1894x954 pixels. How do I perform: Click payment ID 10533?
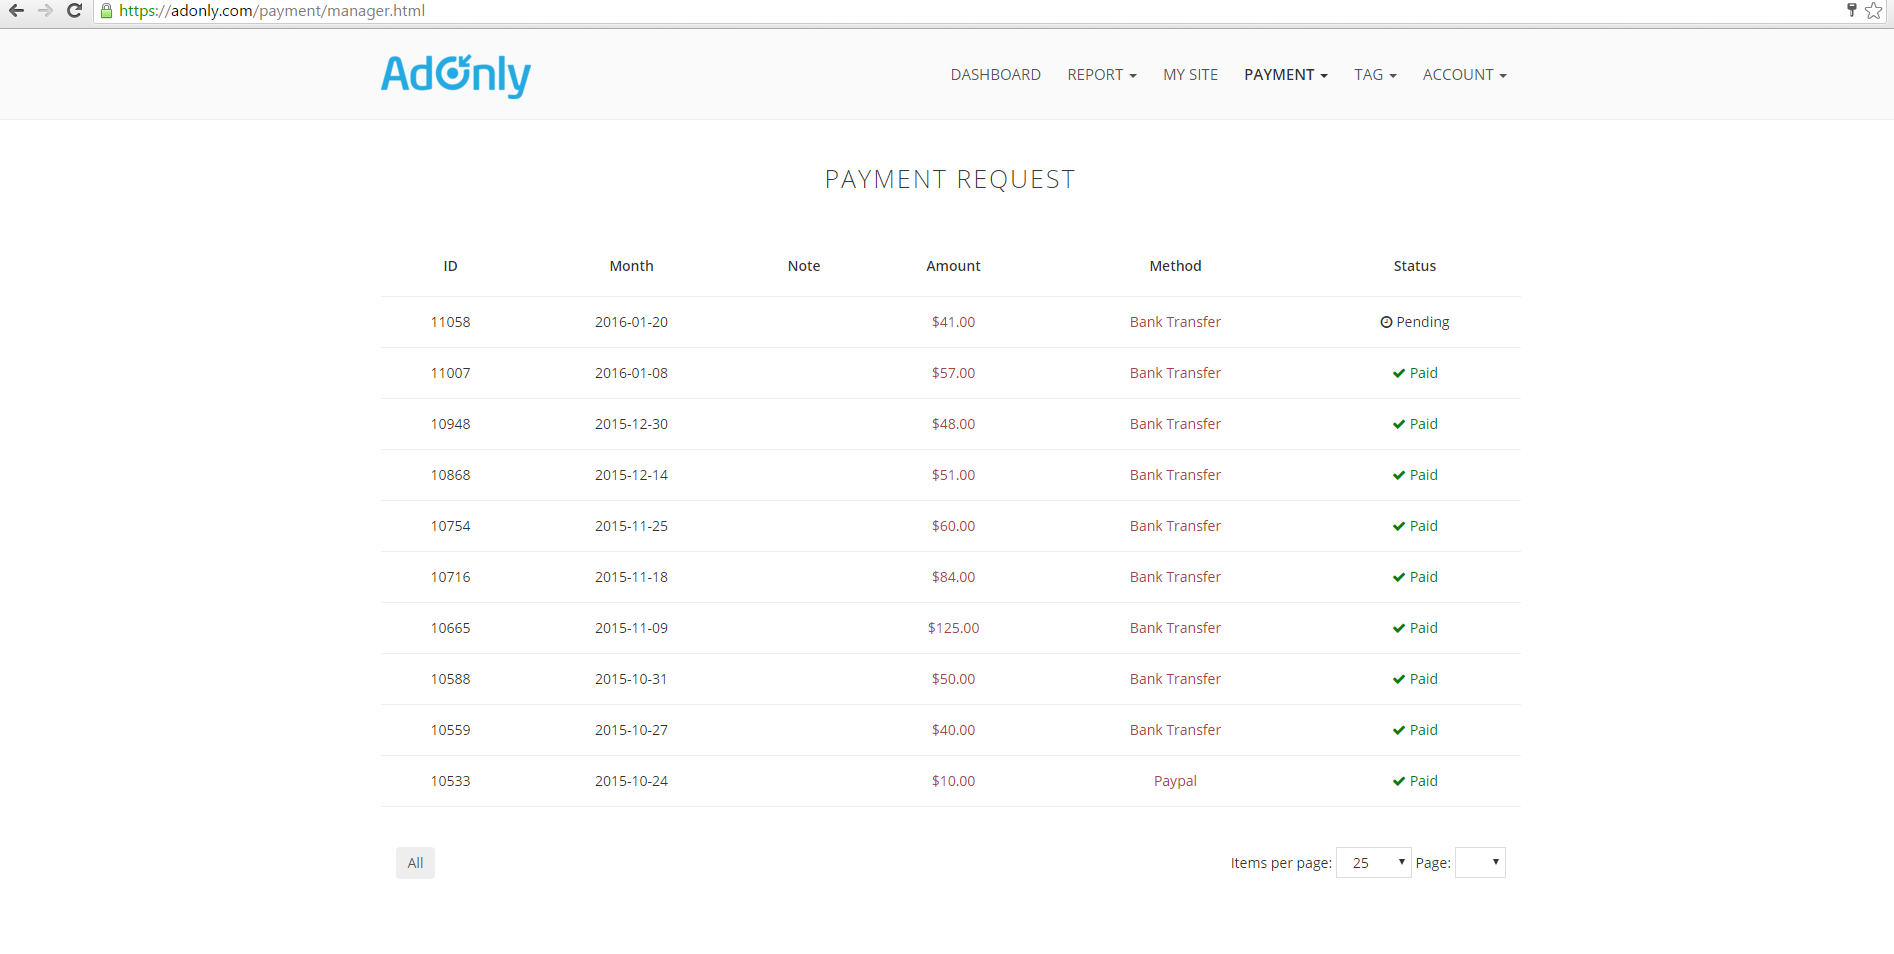451,781
